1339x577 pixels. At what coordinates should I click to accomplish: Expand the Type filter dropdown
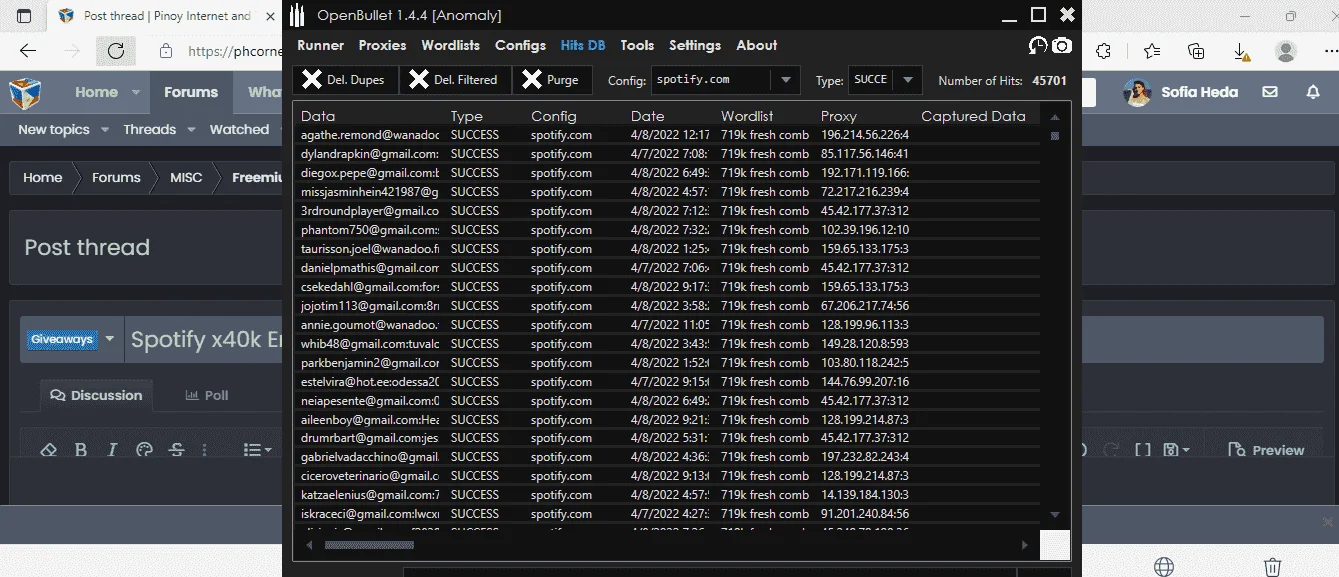click(908, 80)
